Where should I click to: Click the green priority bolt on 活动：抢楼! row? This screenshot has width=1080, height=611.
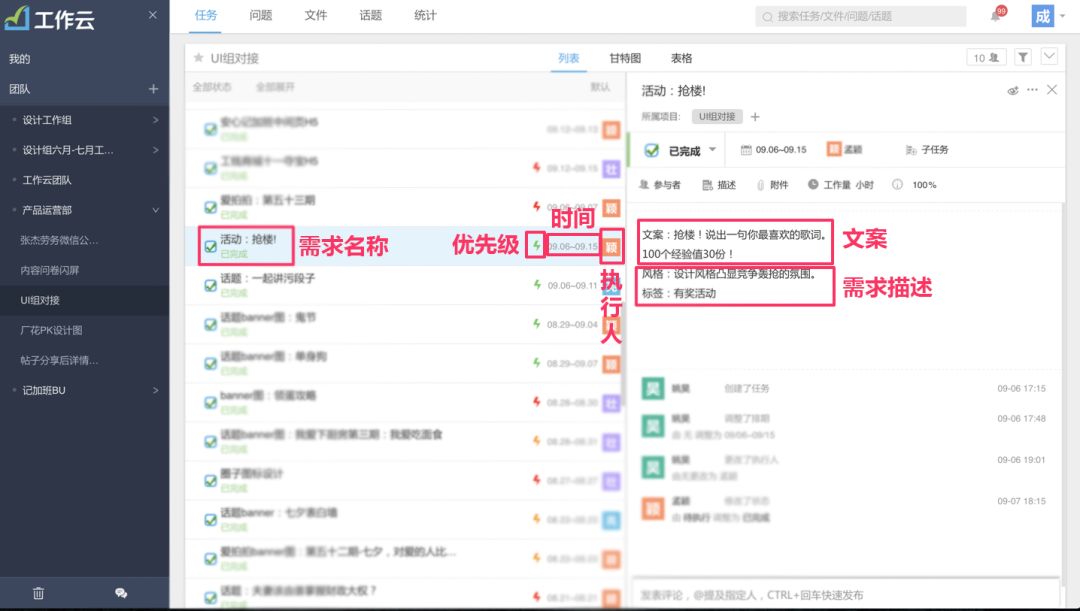tap(536, 245)
